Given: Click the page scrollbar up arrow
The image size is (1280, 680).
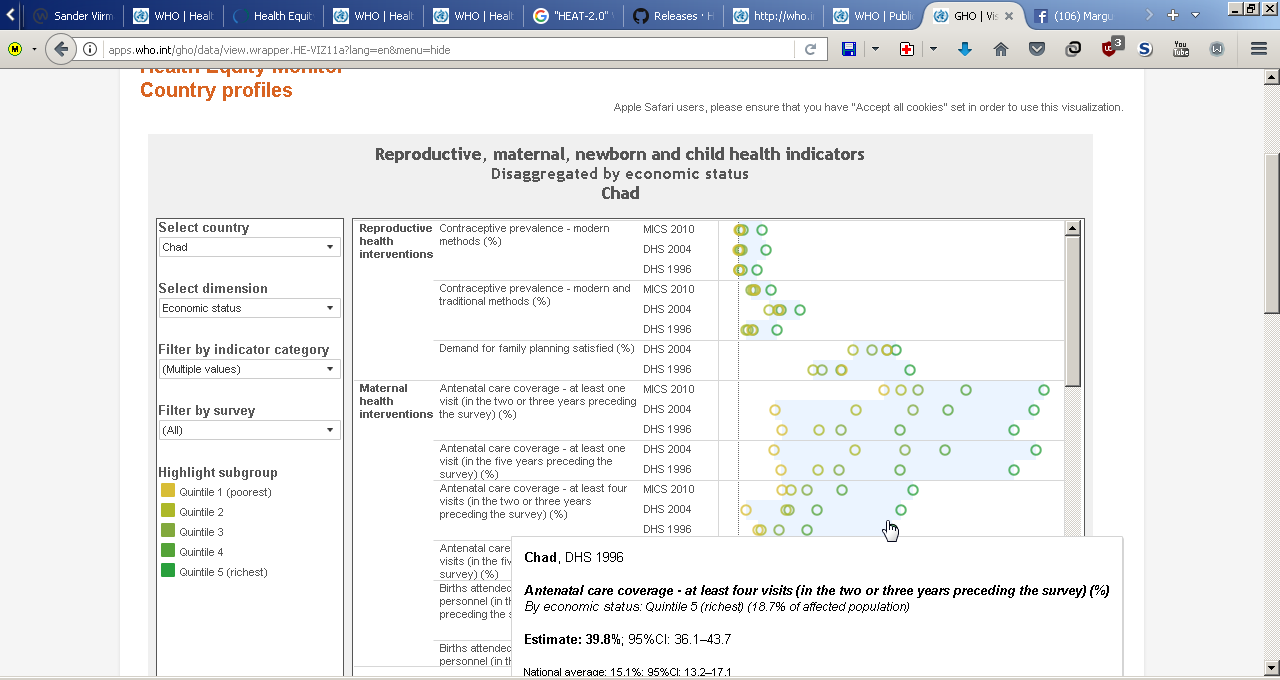Looking at the screenshot, I should pos(1271,76).
